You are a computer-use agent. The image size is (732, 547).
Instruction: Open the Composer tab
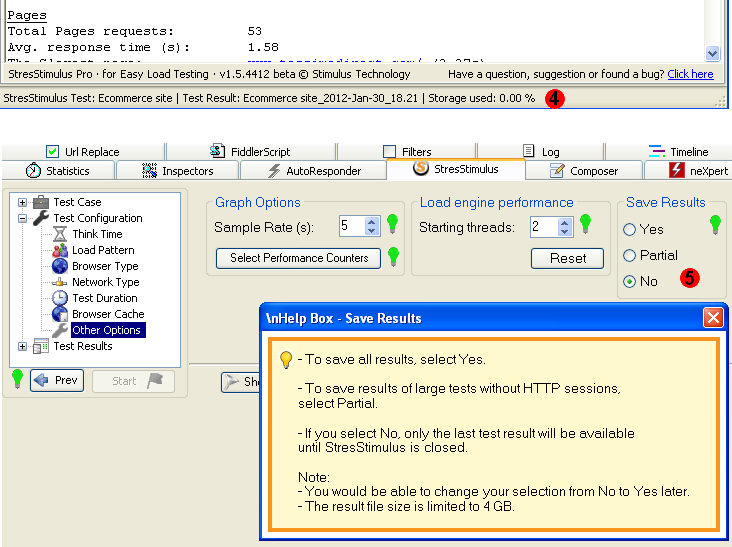[x=584, y=171]
